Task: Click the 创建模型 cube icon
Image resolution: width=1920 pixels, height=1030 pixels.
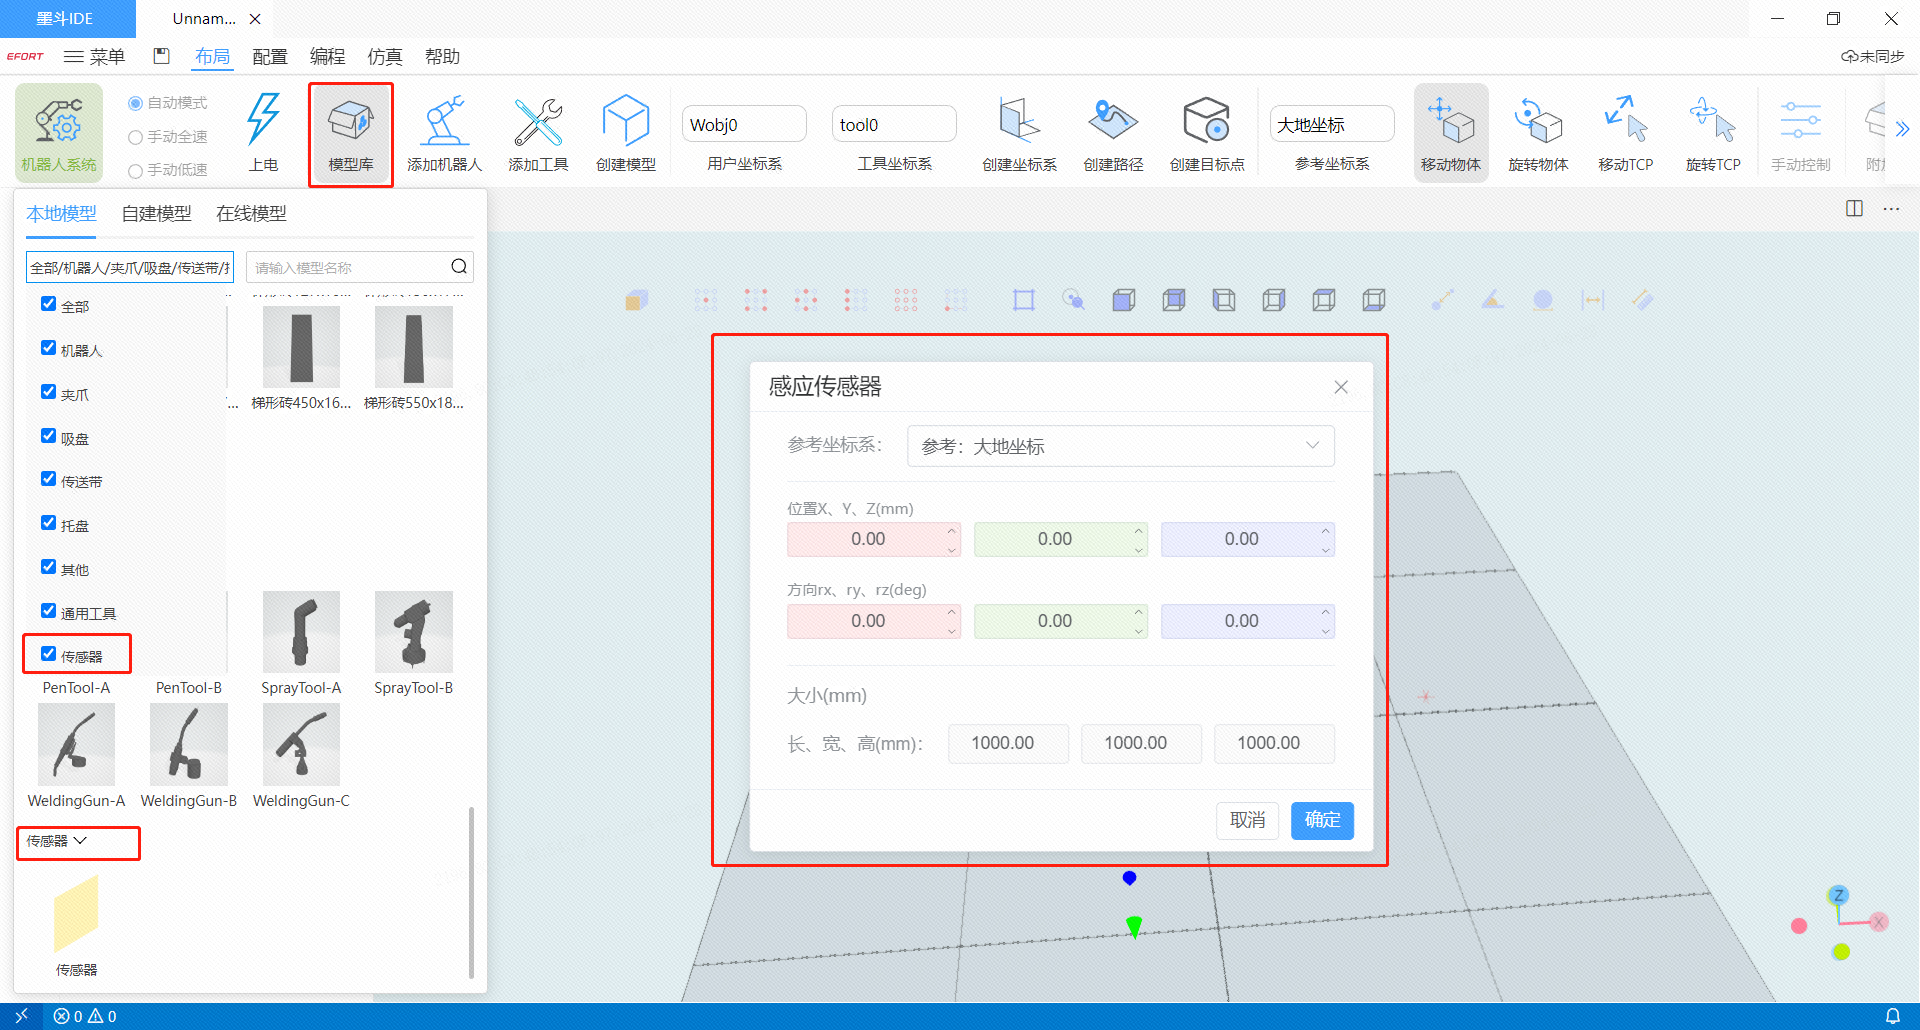Action: (626, 133)
